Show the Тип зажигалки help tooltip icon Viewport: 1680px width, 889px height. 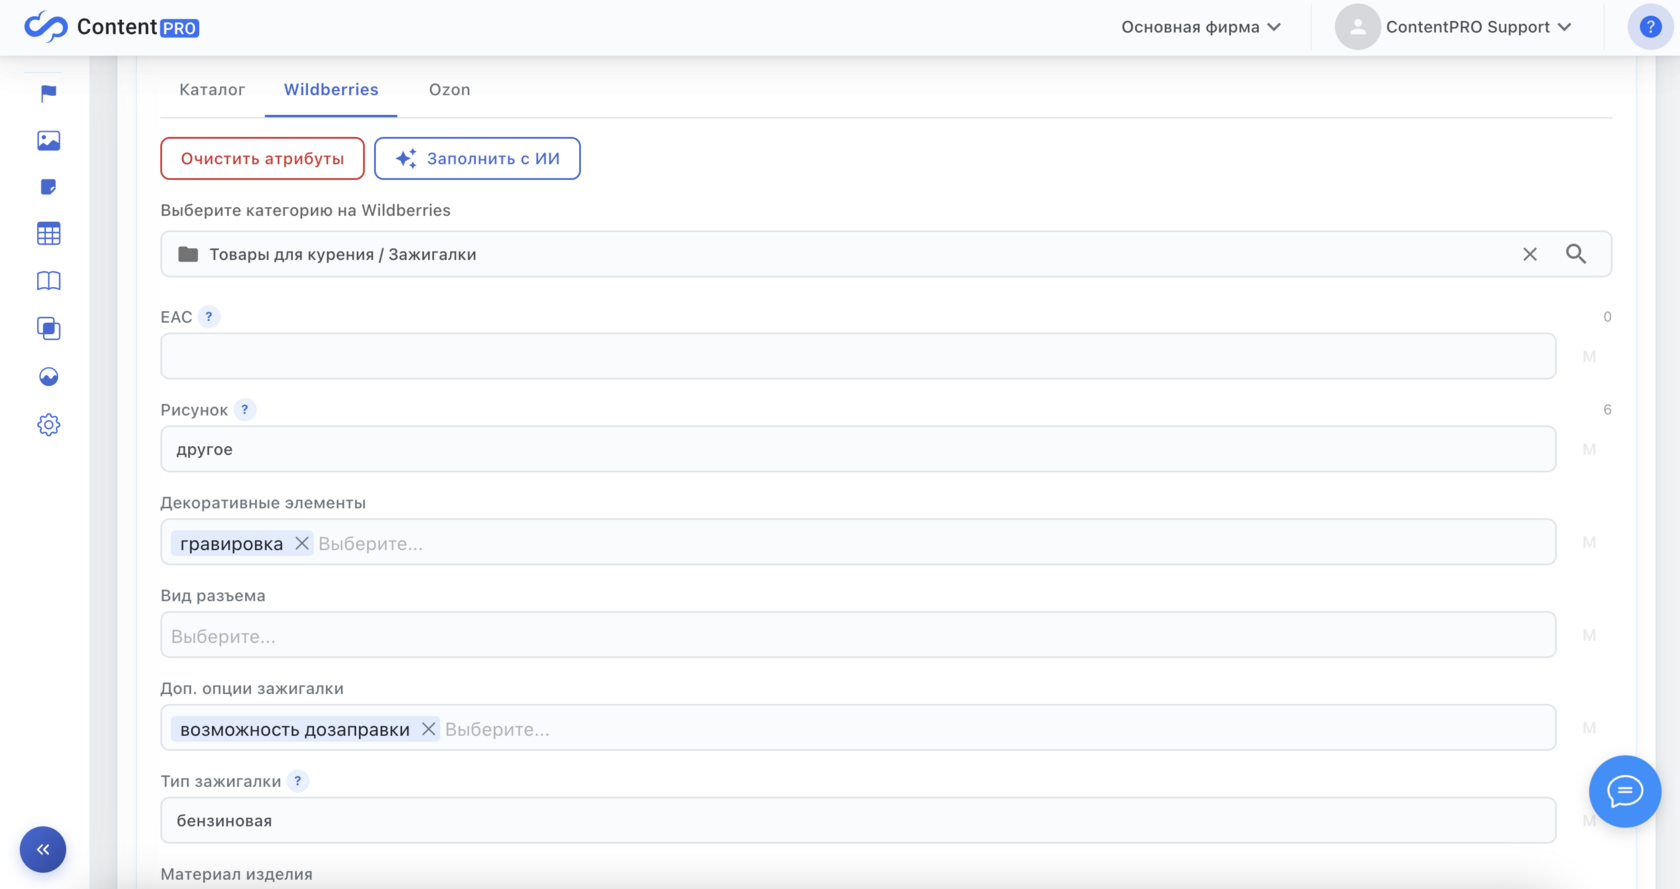click(x=298, y=781)
